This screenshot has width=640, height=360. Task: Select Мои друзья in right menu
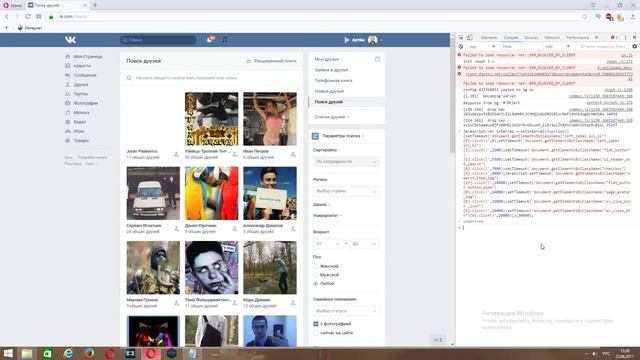pyautogui.click(x=327, y=59)
